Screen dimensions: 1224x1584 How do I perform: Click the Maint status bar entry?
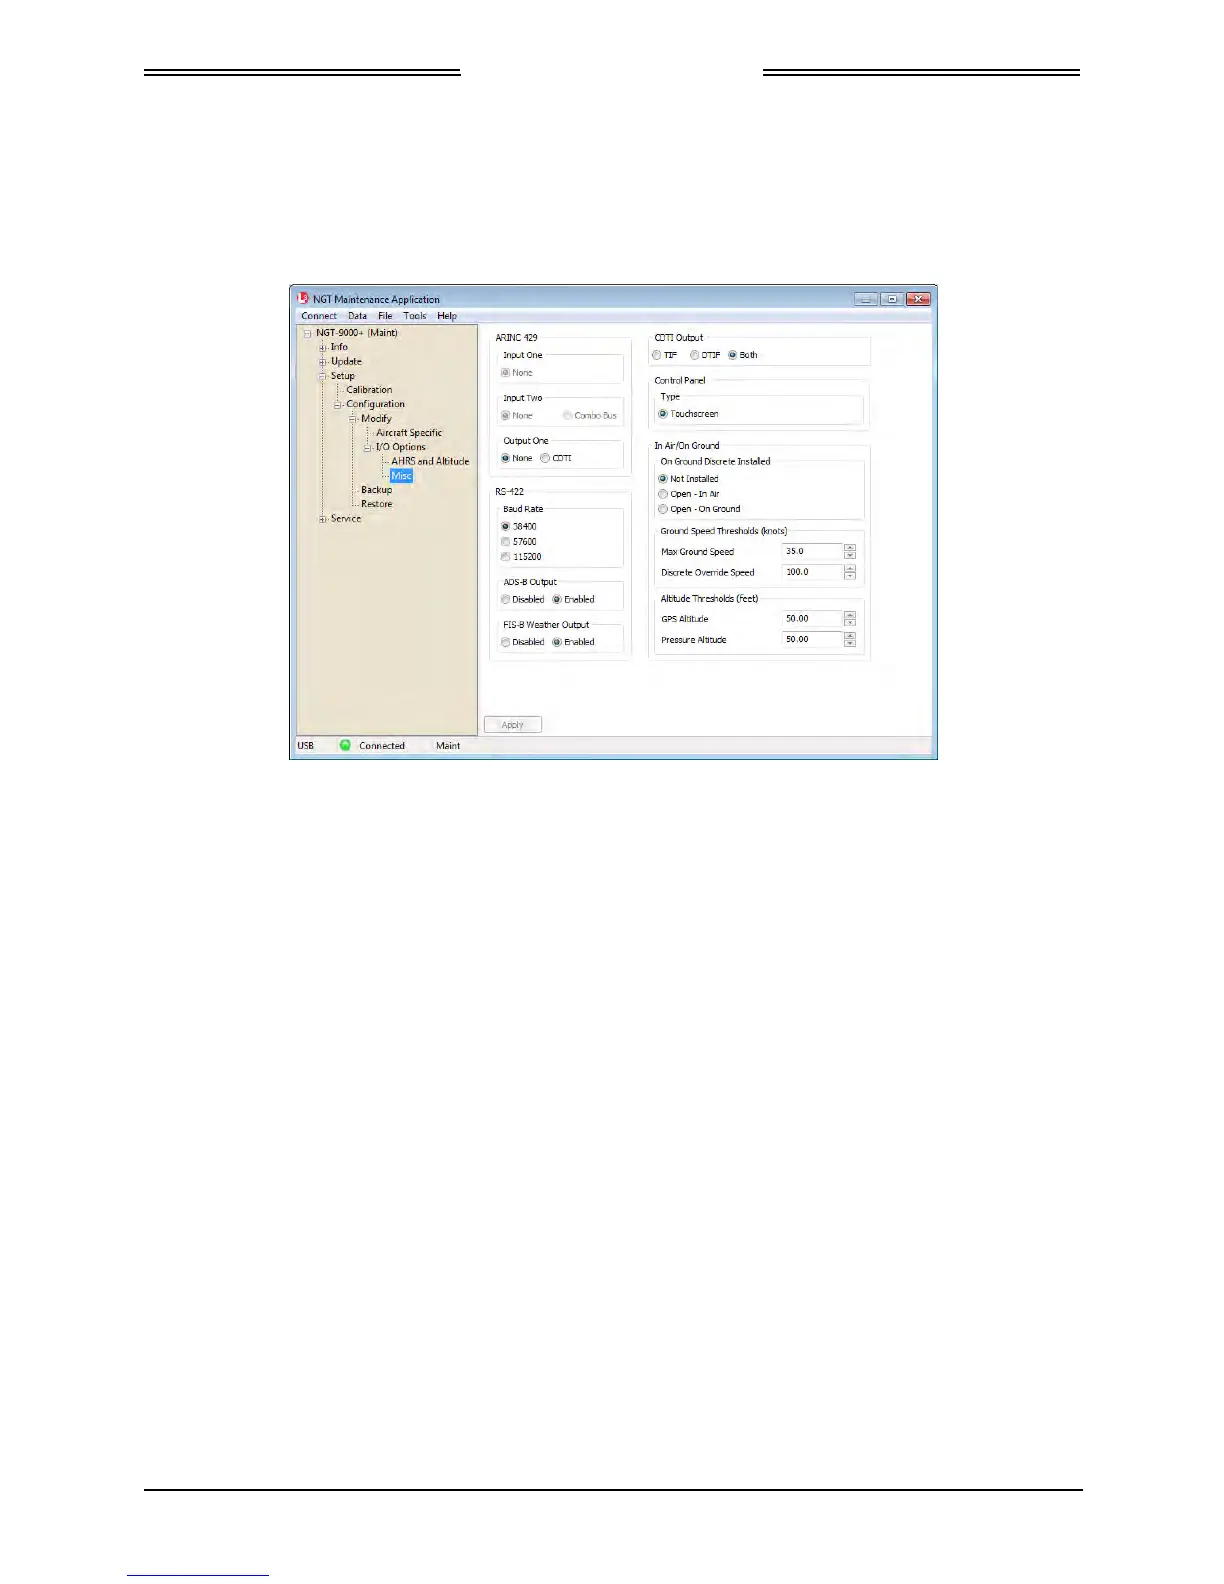click(x=448, y=746)
